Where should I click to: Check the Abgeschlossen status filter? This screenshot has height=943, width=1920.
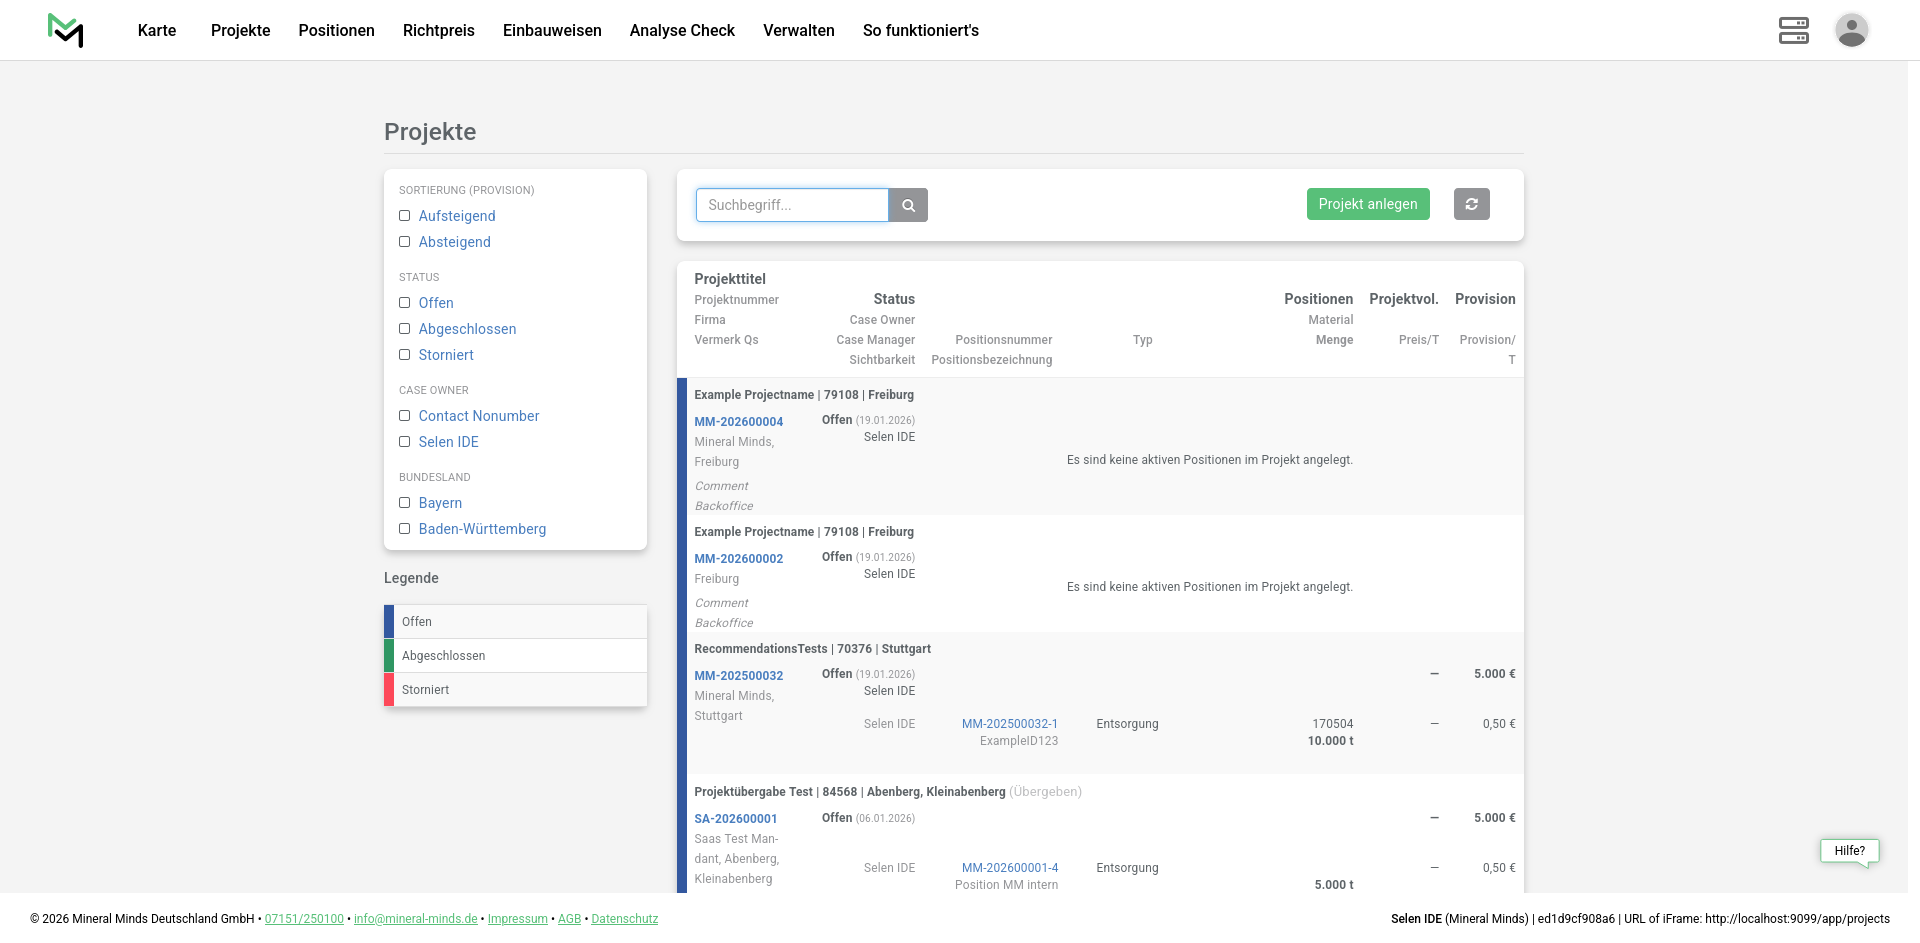(x=405, y=329)
